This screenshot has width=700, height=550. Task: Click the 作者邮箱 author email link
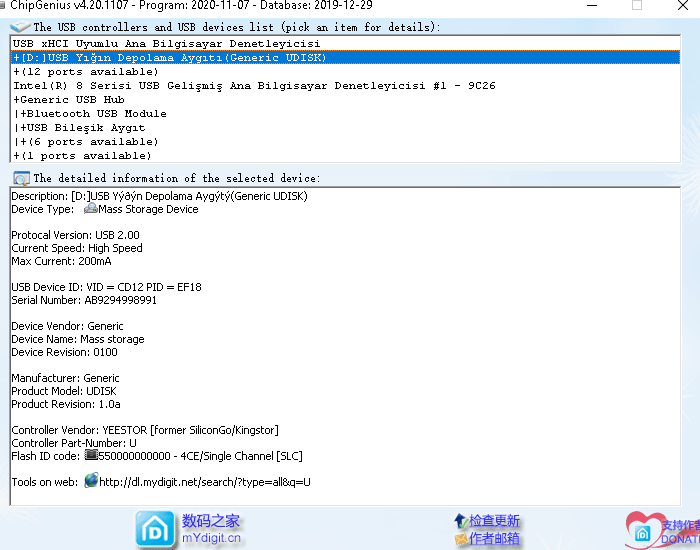pyautogui.click(x=494, y=538)
